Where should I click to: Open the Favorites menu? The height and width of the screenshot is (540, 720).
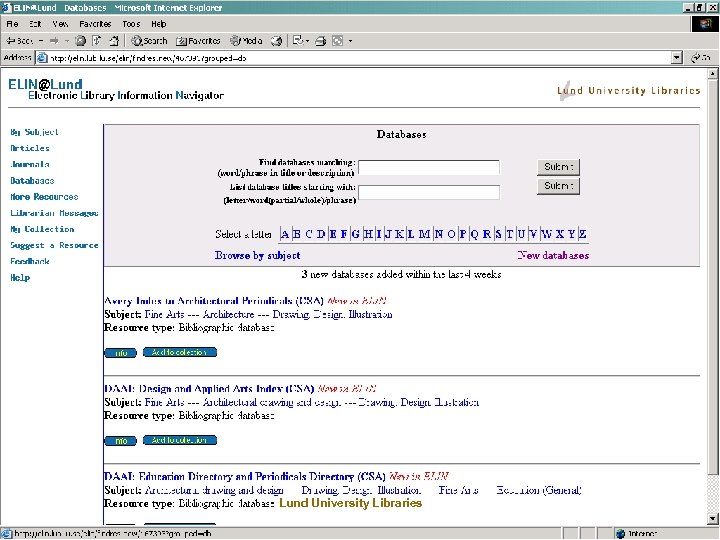(95, 24)
